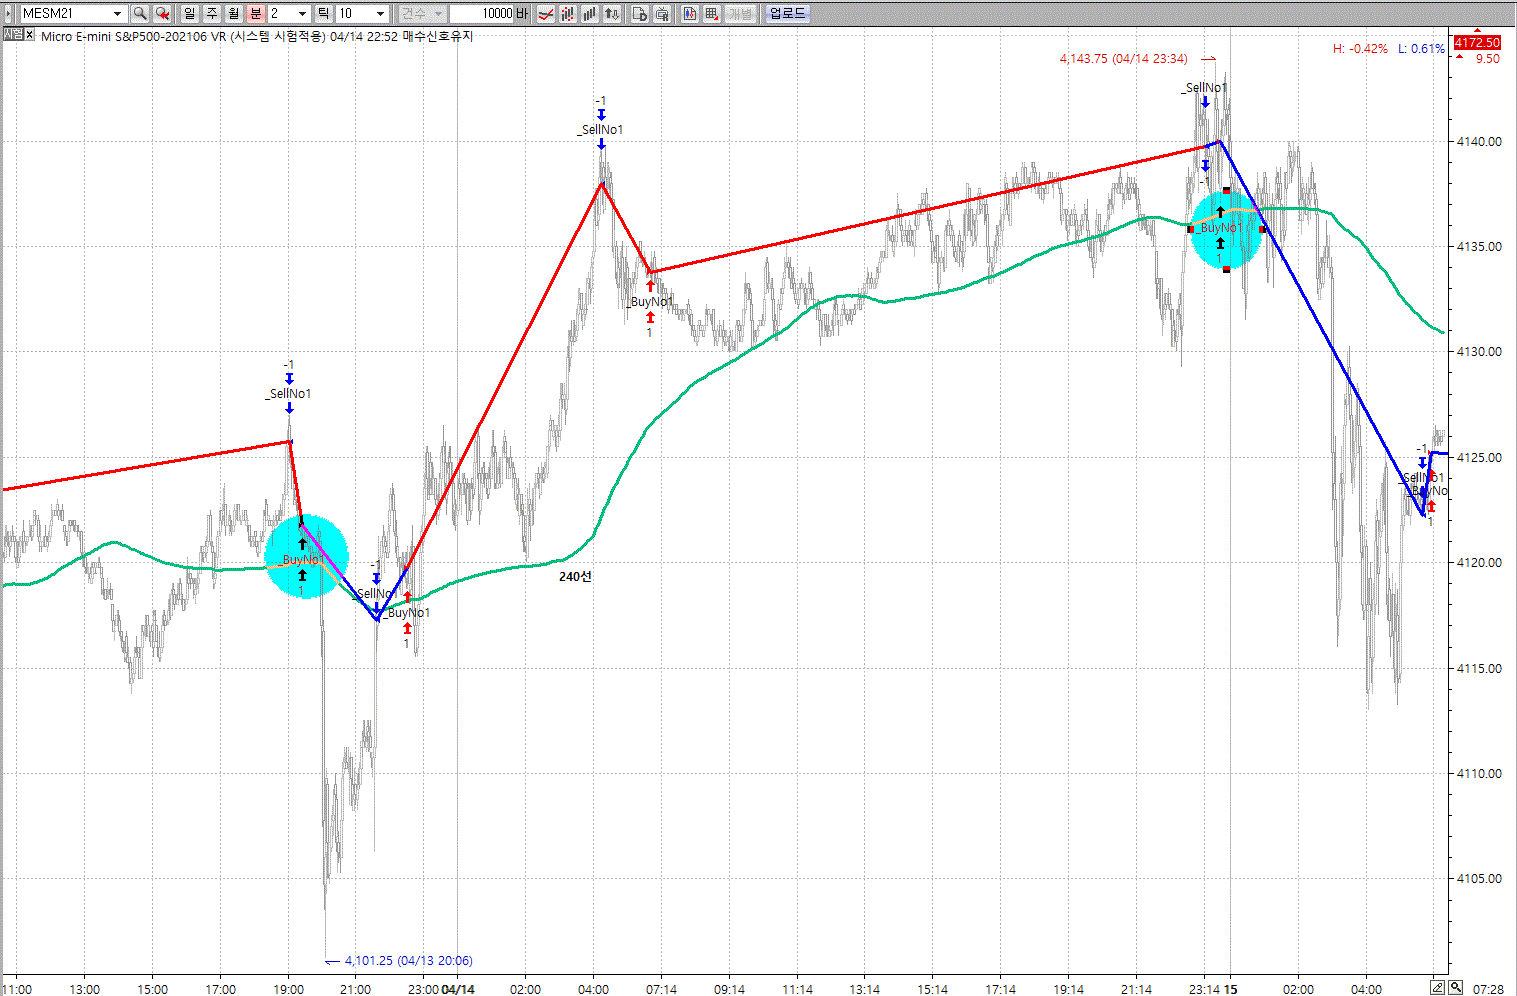Click the up-down arrows icon in toolbar
This screenshot has width=1517, height=996.
(612, 14)
